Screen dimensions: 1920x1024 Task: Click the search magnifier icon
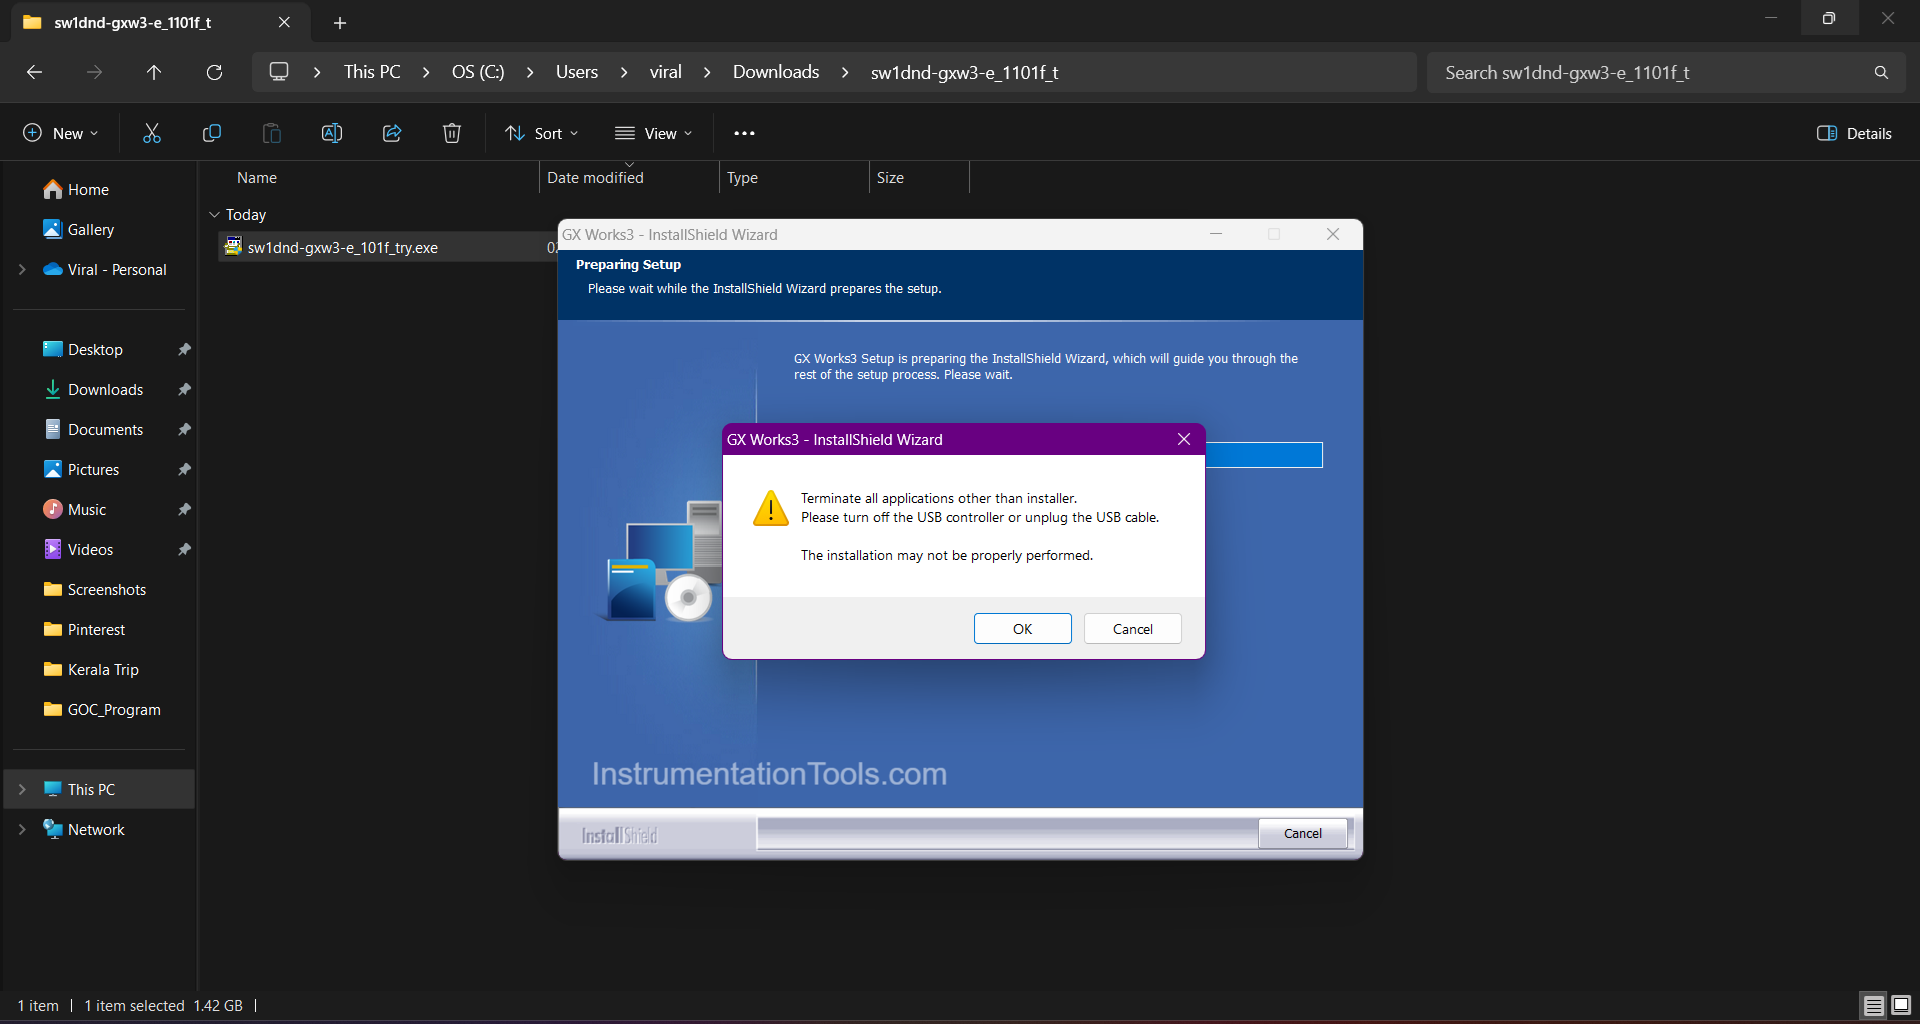coord(1881,72)
